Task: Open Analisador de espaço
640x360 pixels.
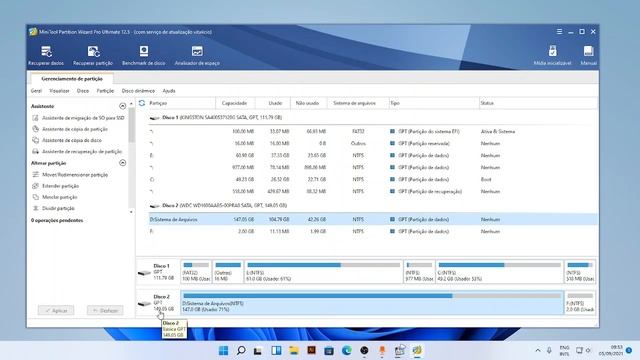Action: (197, 56)
